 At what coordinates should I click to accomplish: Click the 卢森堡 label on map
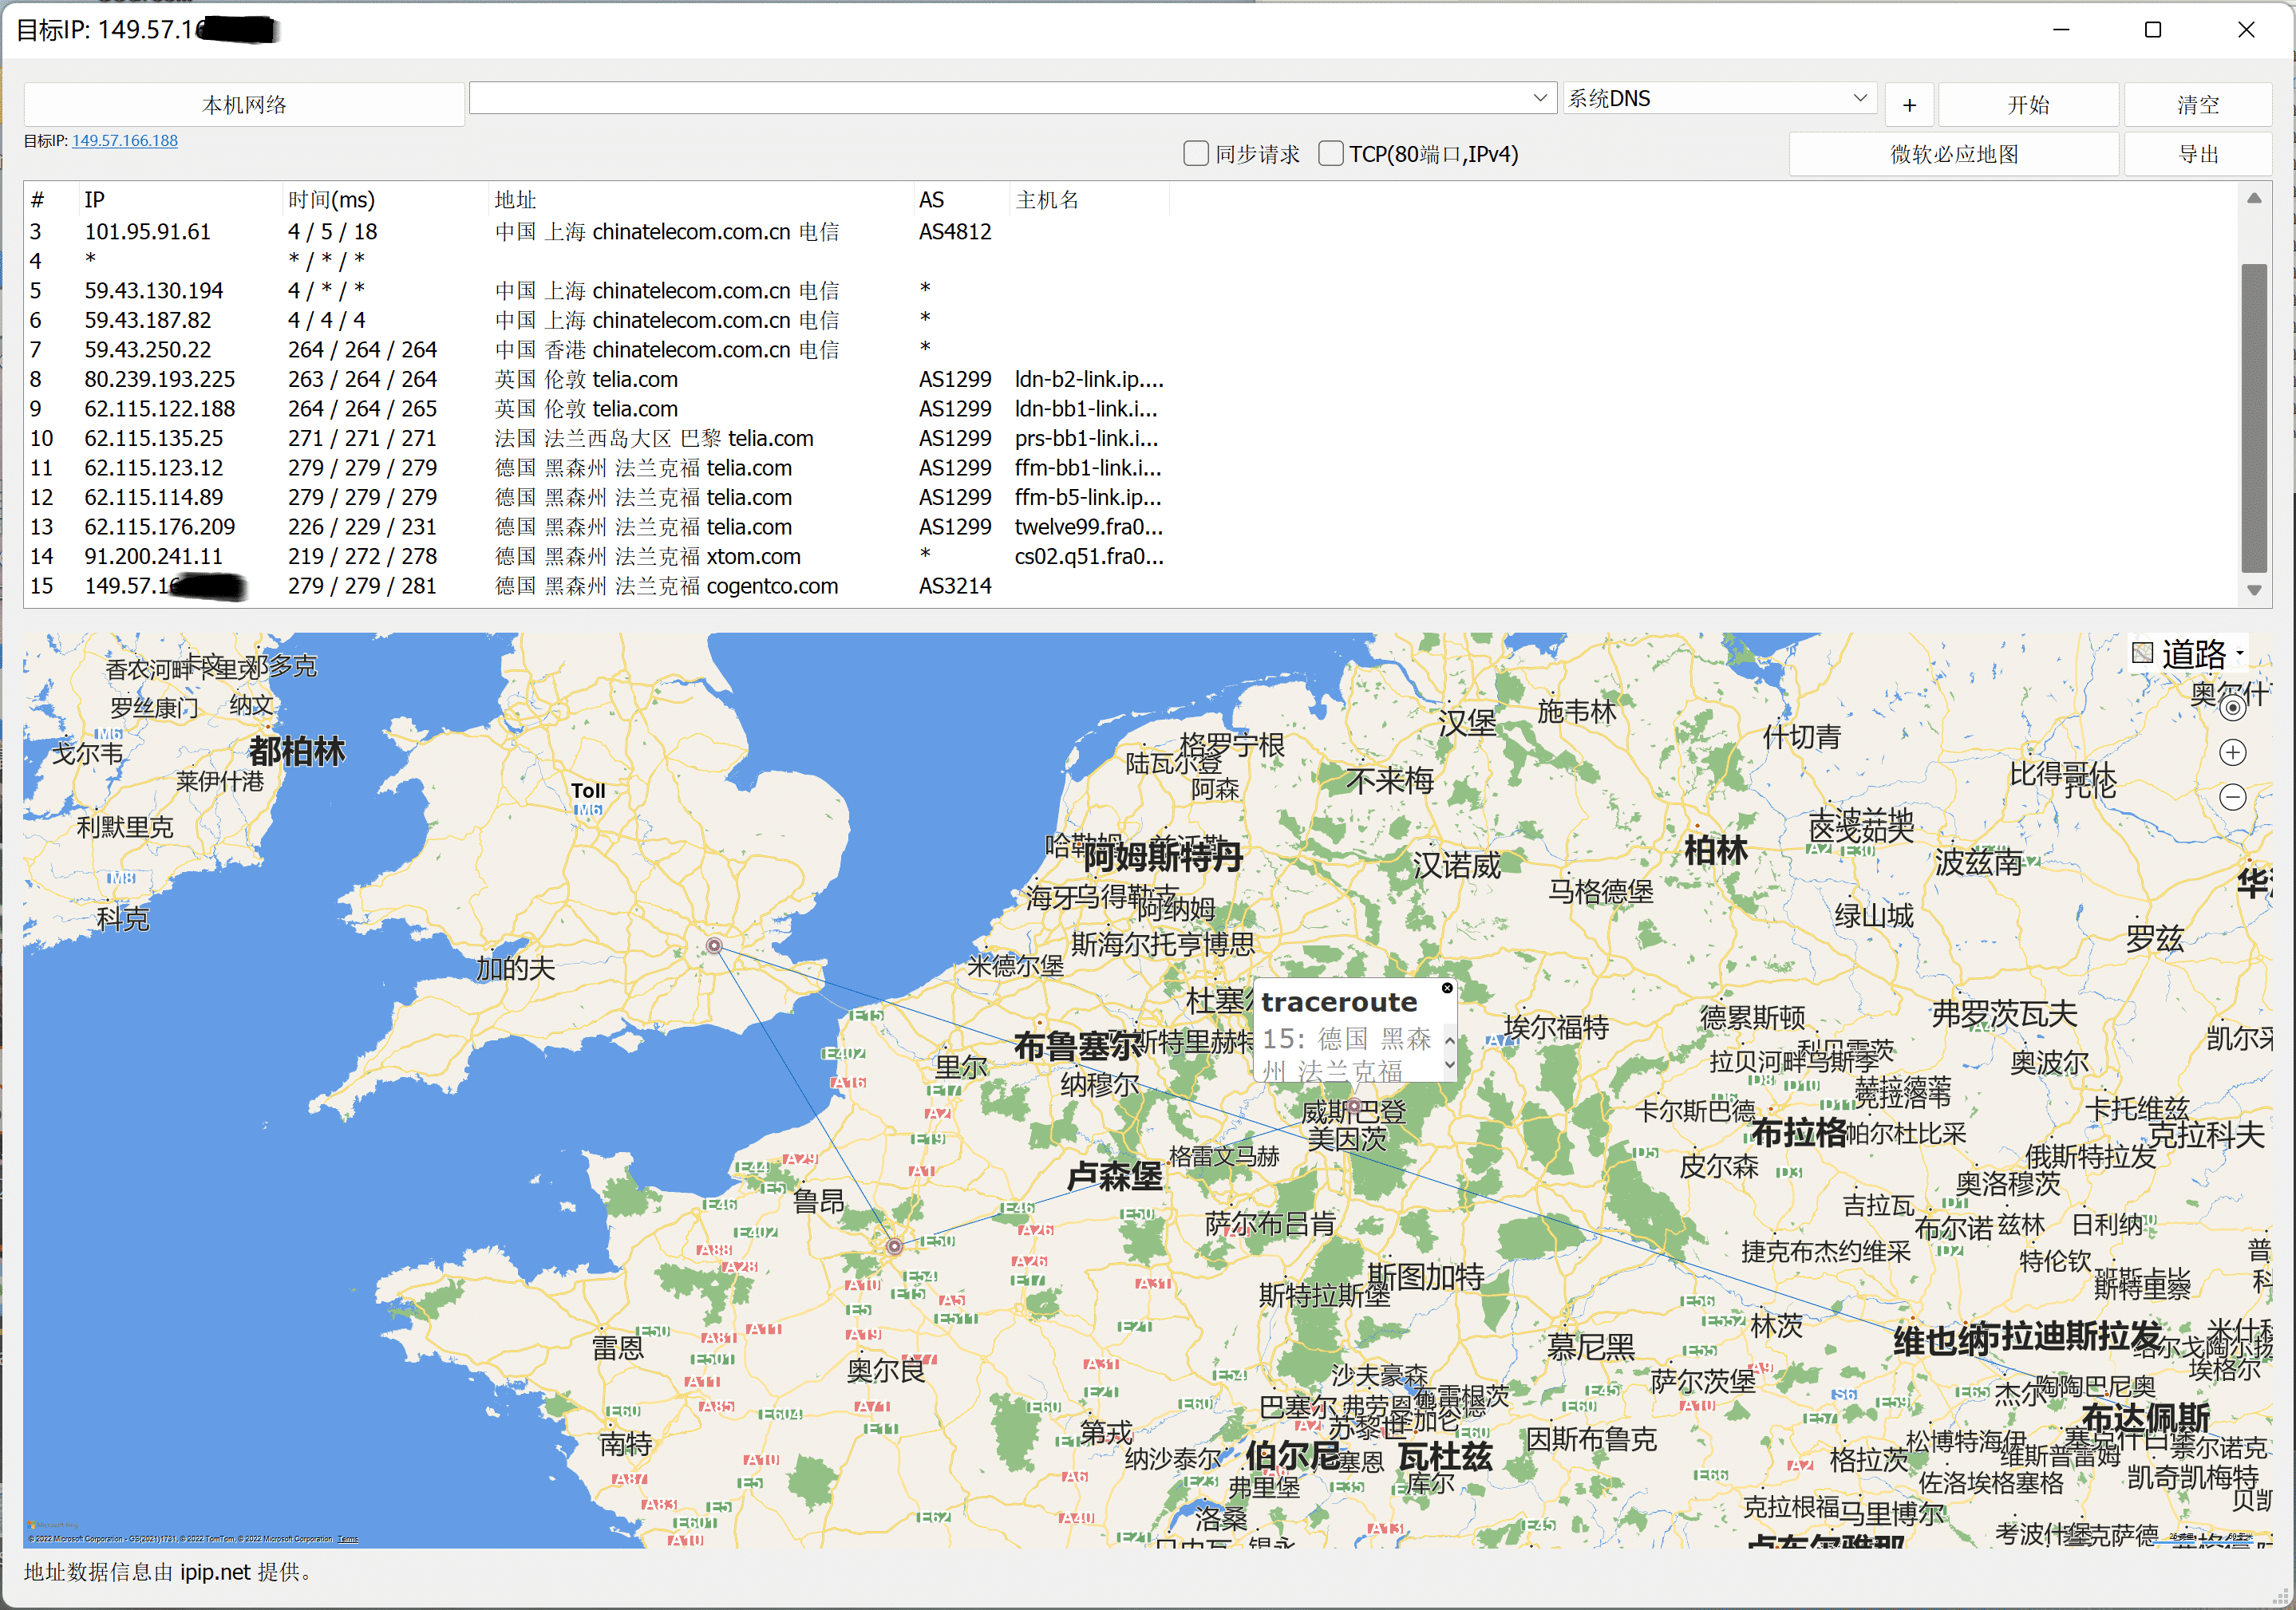point(1114,1175)
